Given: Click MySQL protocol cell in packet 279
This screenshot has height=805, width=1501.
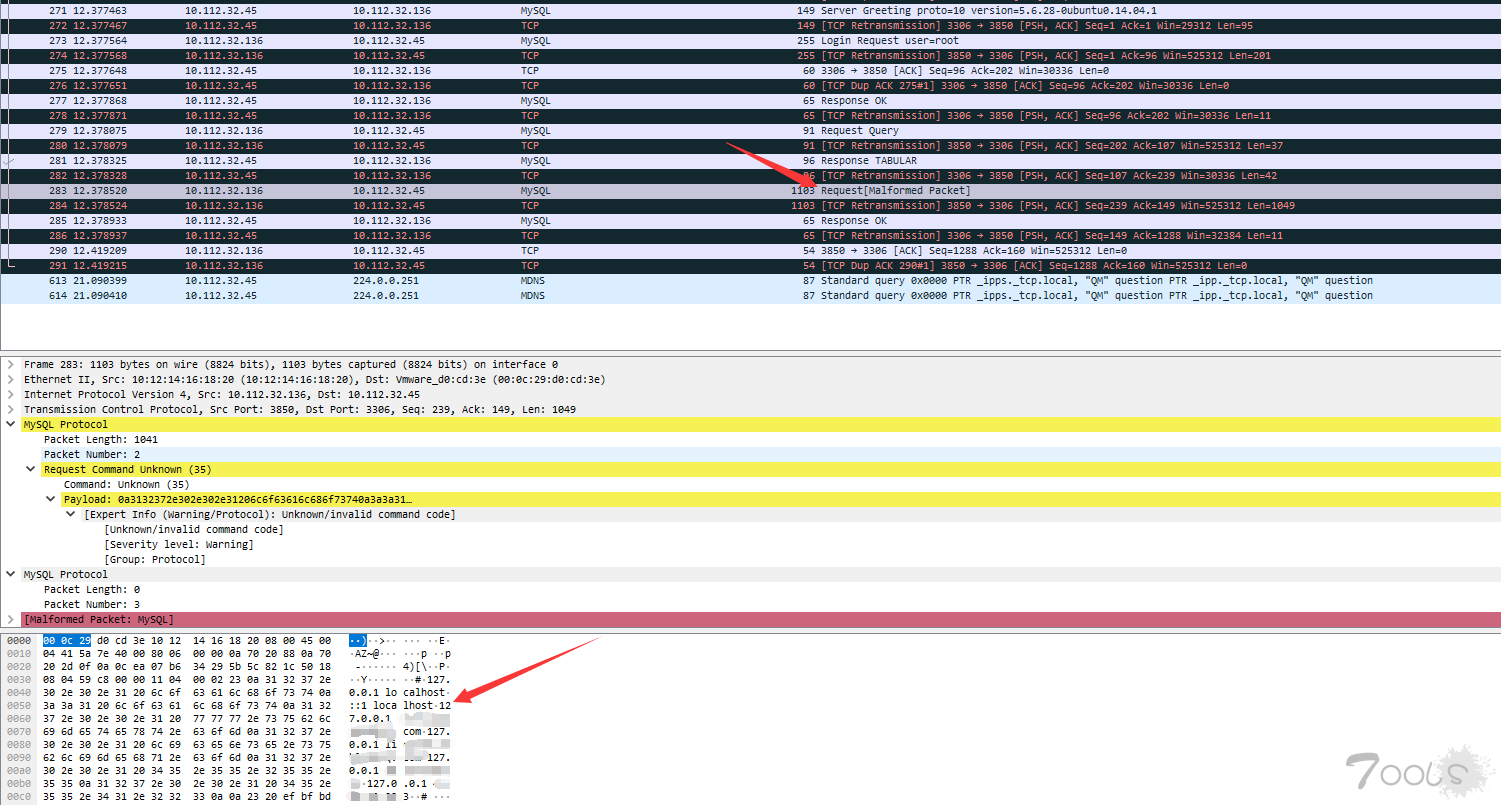Looking at the screenshot, I should coord(535,131).
